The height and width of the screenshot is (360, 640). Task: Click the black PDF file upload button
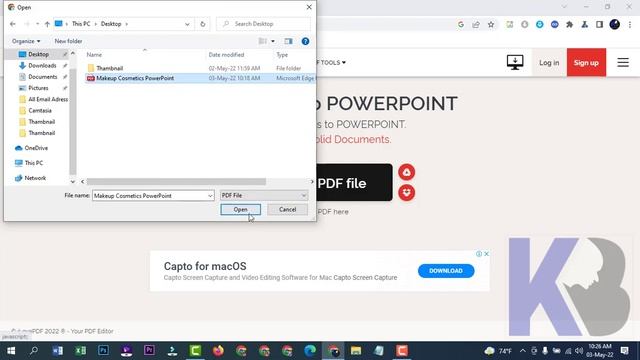354,182
